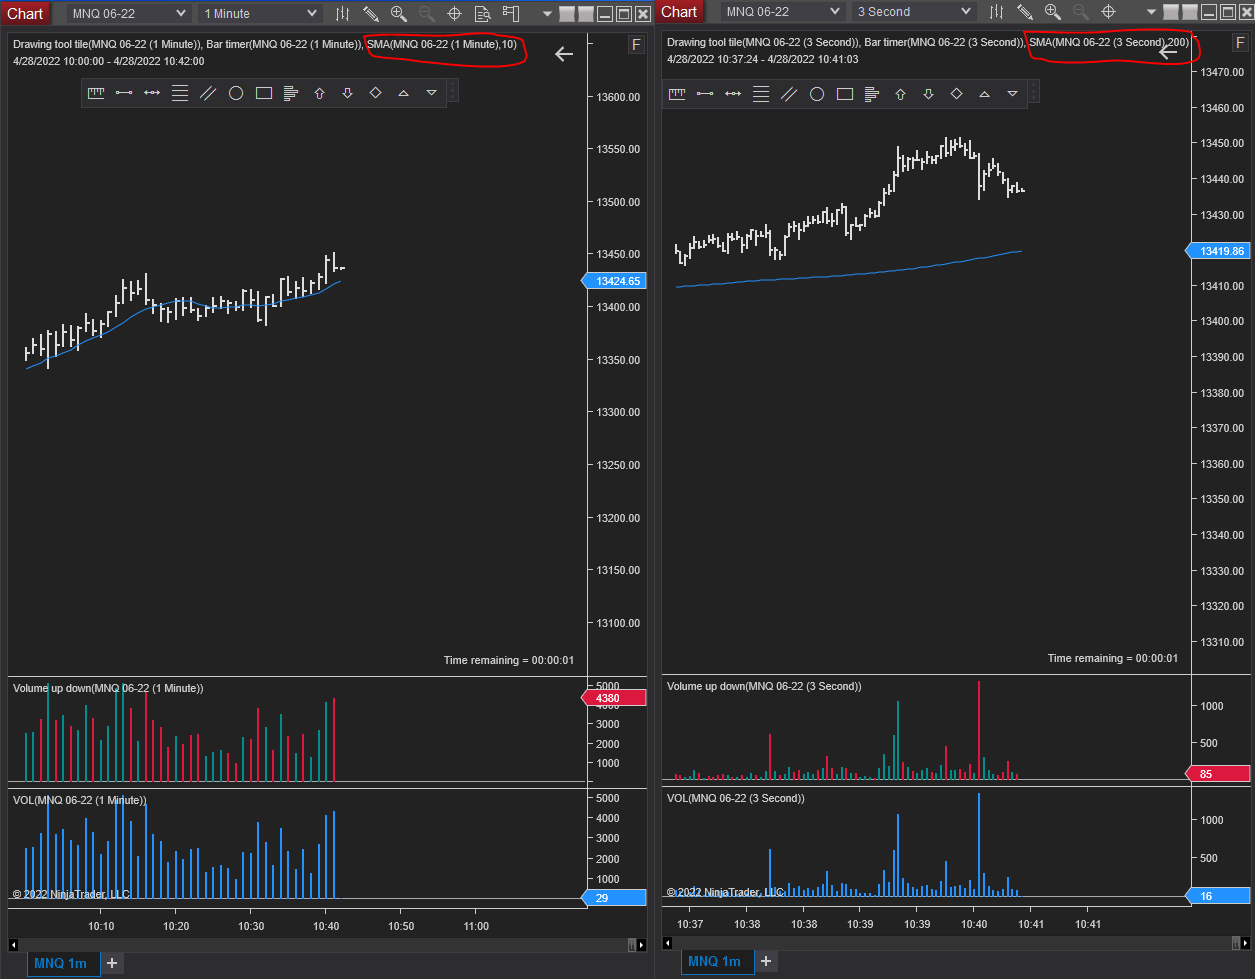Toggle first link square in 1 Minute chart

(566, 14)
